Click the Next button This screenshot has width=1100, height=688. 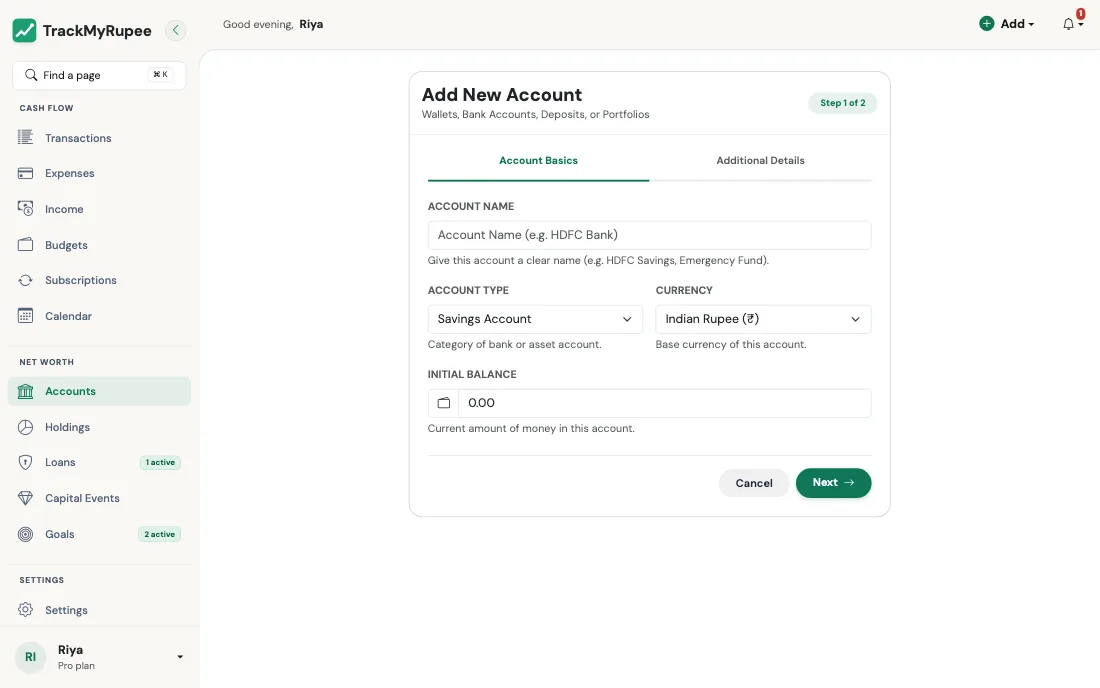833,483
